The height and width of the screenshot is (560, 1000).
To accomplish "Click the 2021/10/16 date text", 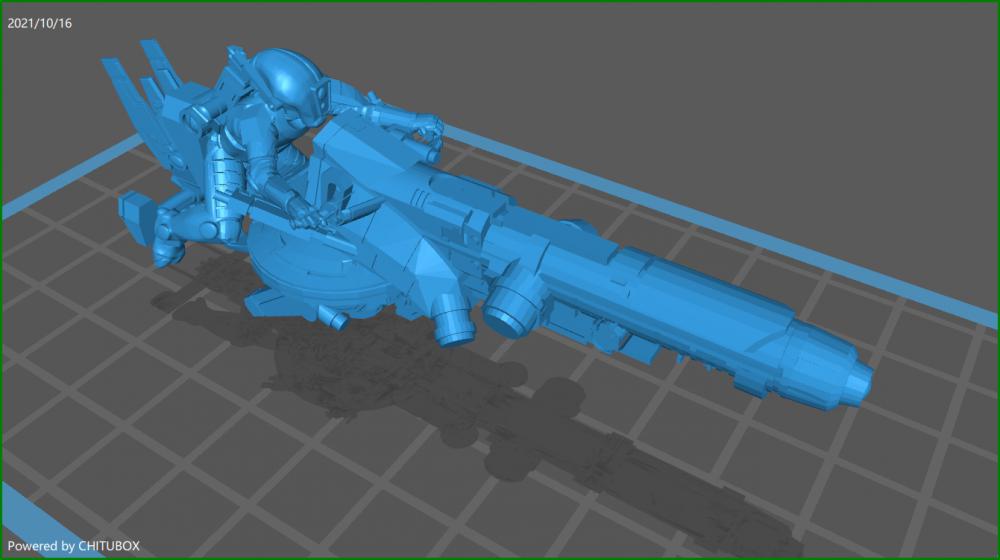I will 40,24.
